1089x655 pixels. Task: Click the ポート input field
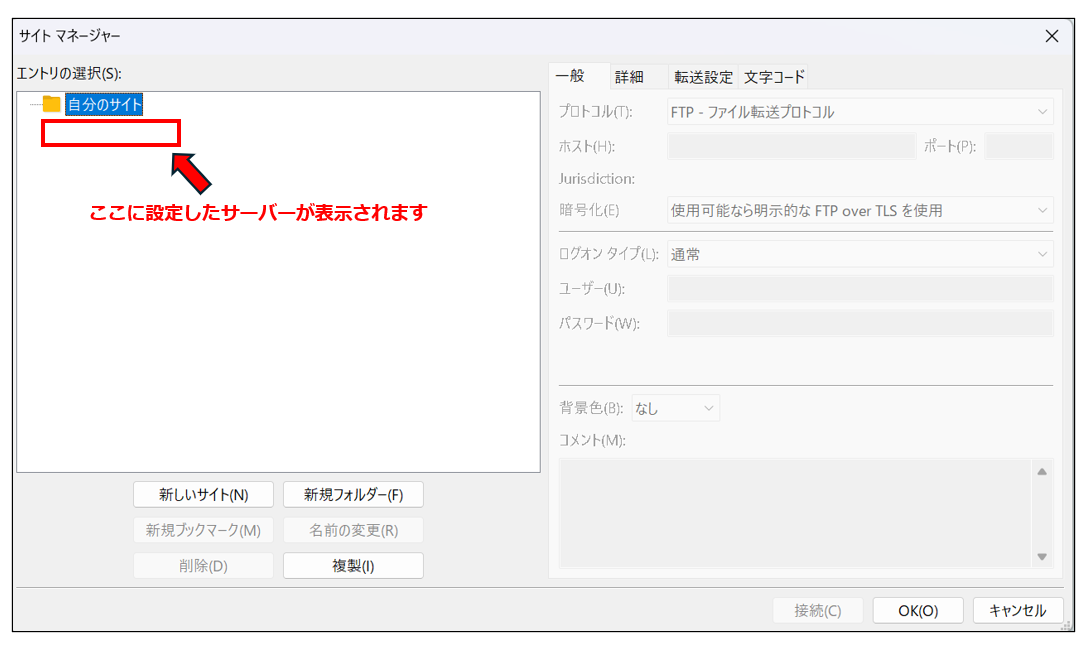click(1019, 147)
